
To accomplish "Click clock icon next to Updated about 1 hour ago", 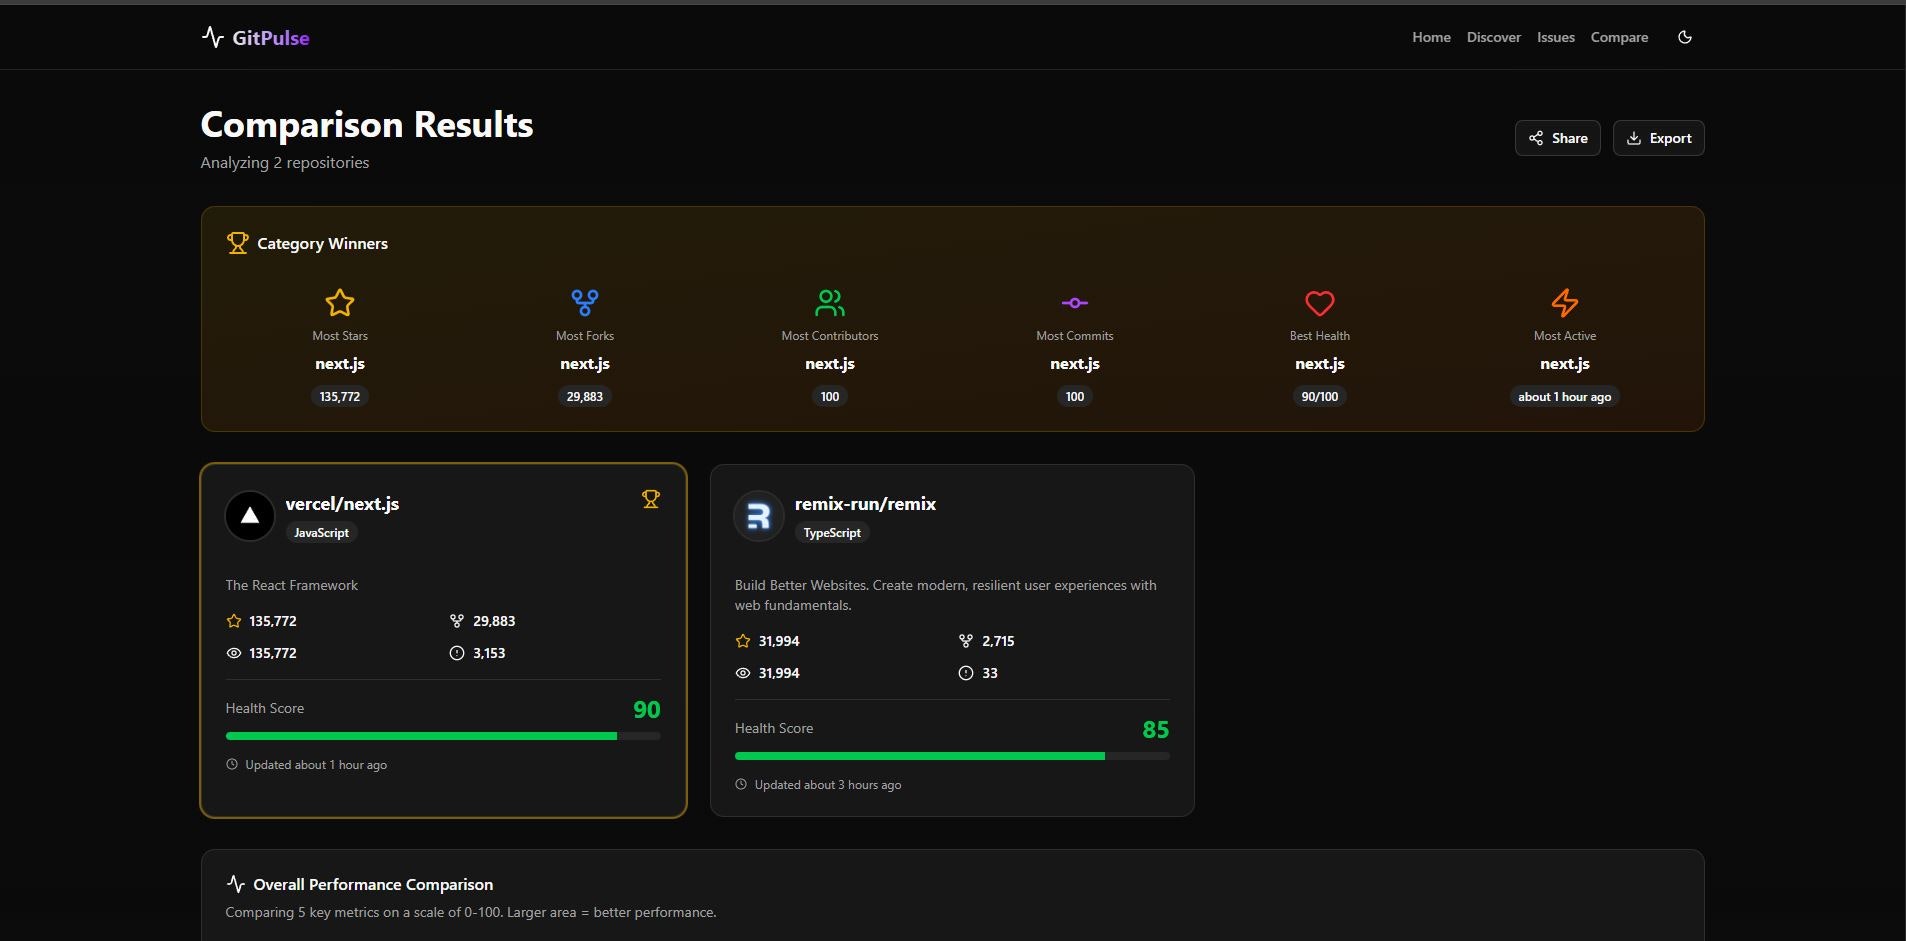I will pos(232,764).
